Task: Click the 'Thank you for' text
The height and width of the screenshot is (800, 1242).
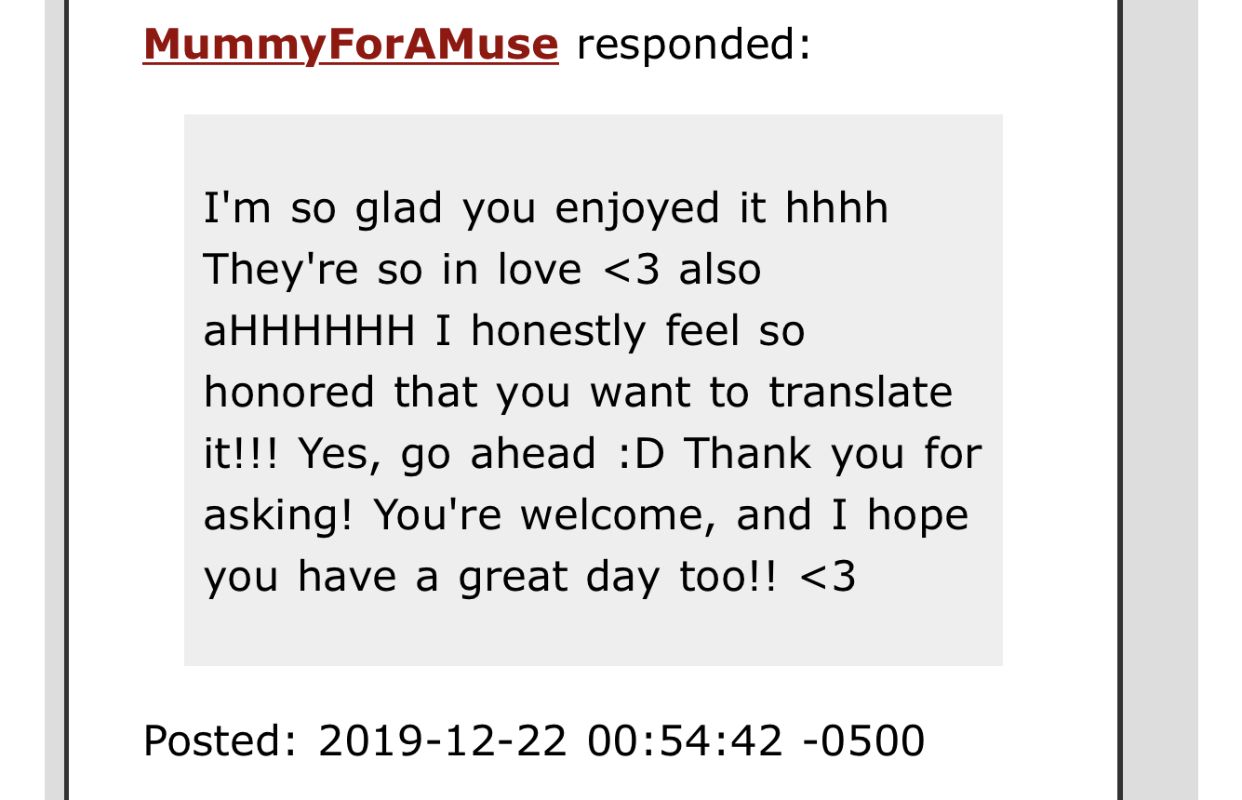Action: point(833,453)
